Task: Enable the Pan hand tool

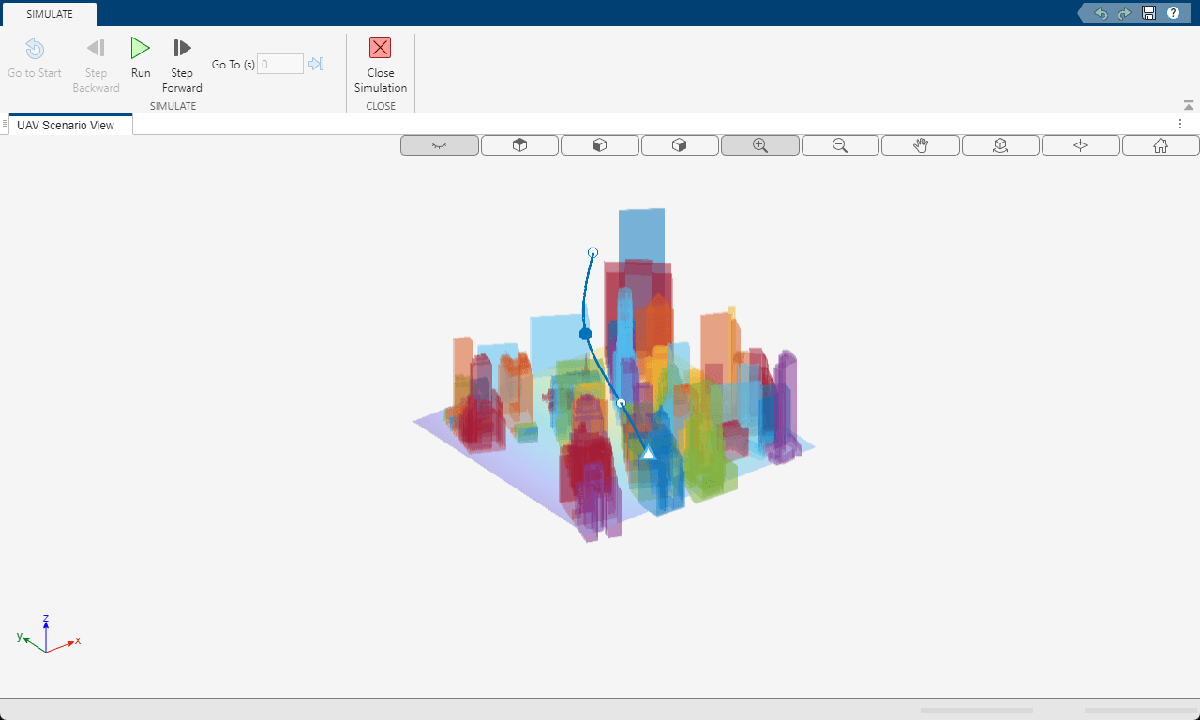Action: point(920,146)
